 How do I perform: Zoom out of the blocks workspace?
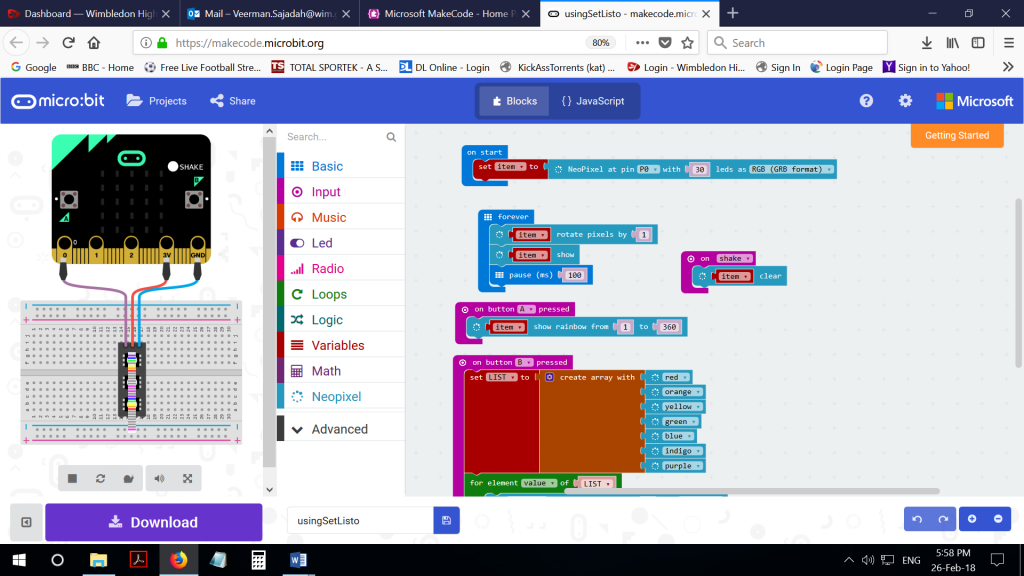tap(999, 519)
